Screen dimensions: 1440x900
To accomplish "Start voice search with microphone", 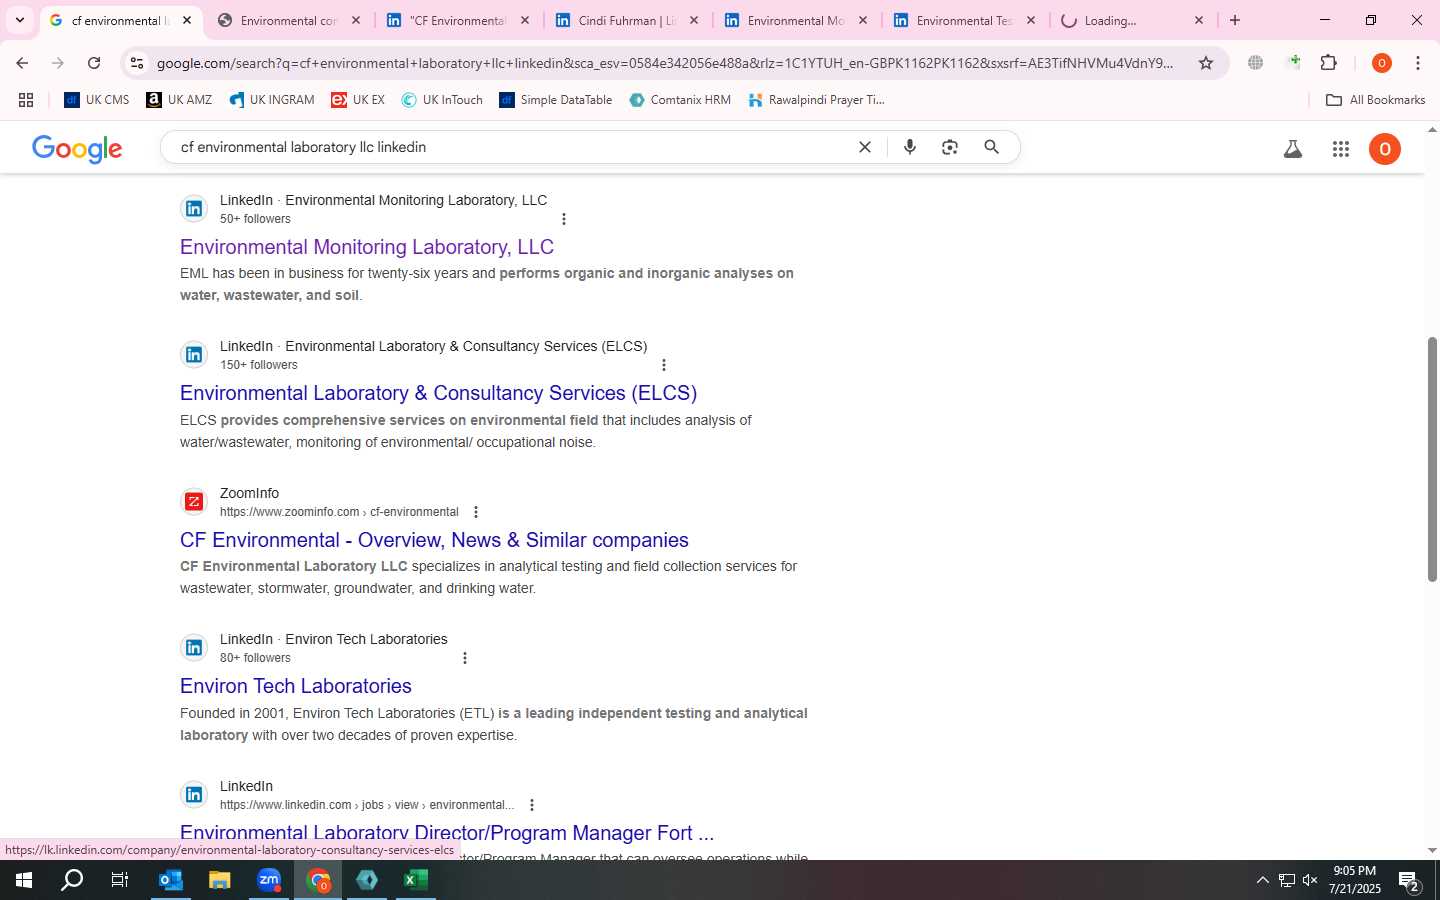I will 910,147.
